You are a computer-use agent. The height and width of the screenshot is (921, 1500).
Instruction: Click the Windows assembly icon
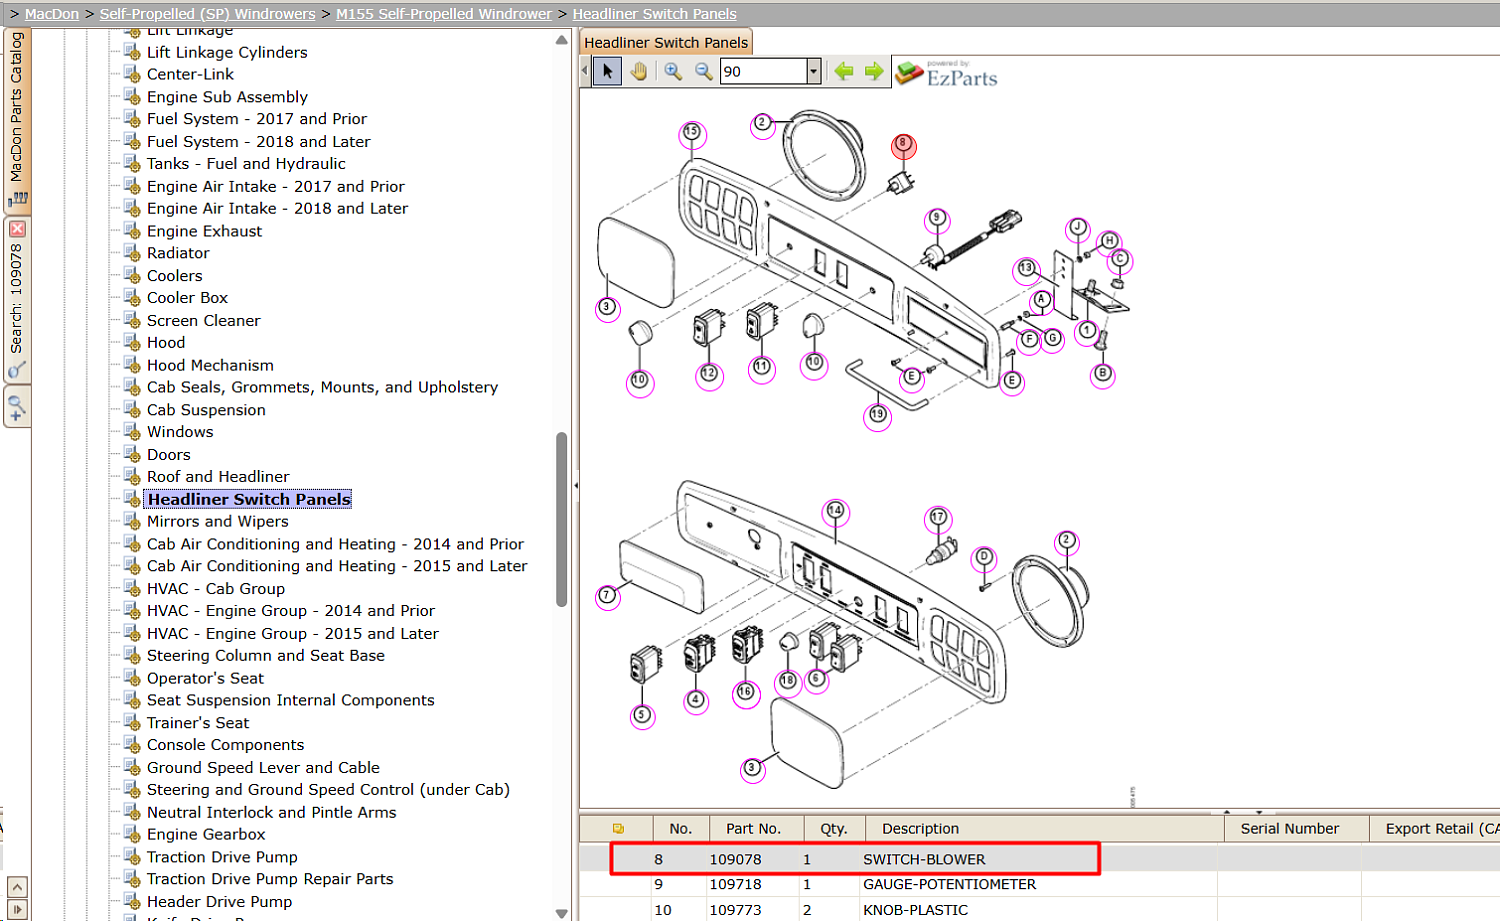click(x=132, y=432)
